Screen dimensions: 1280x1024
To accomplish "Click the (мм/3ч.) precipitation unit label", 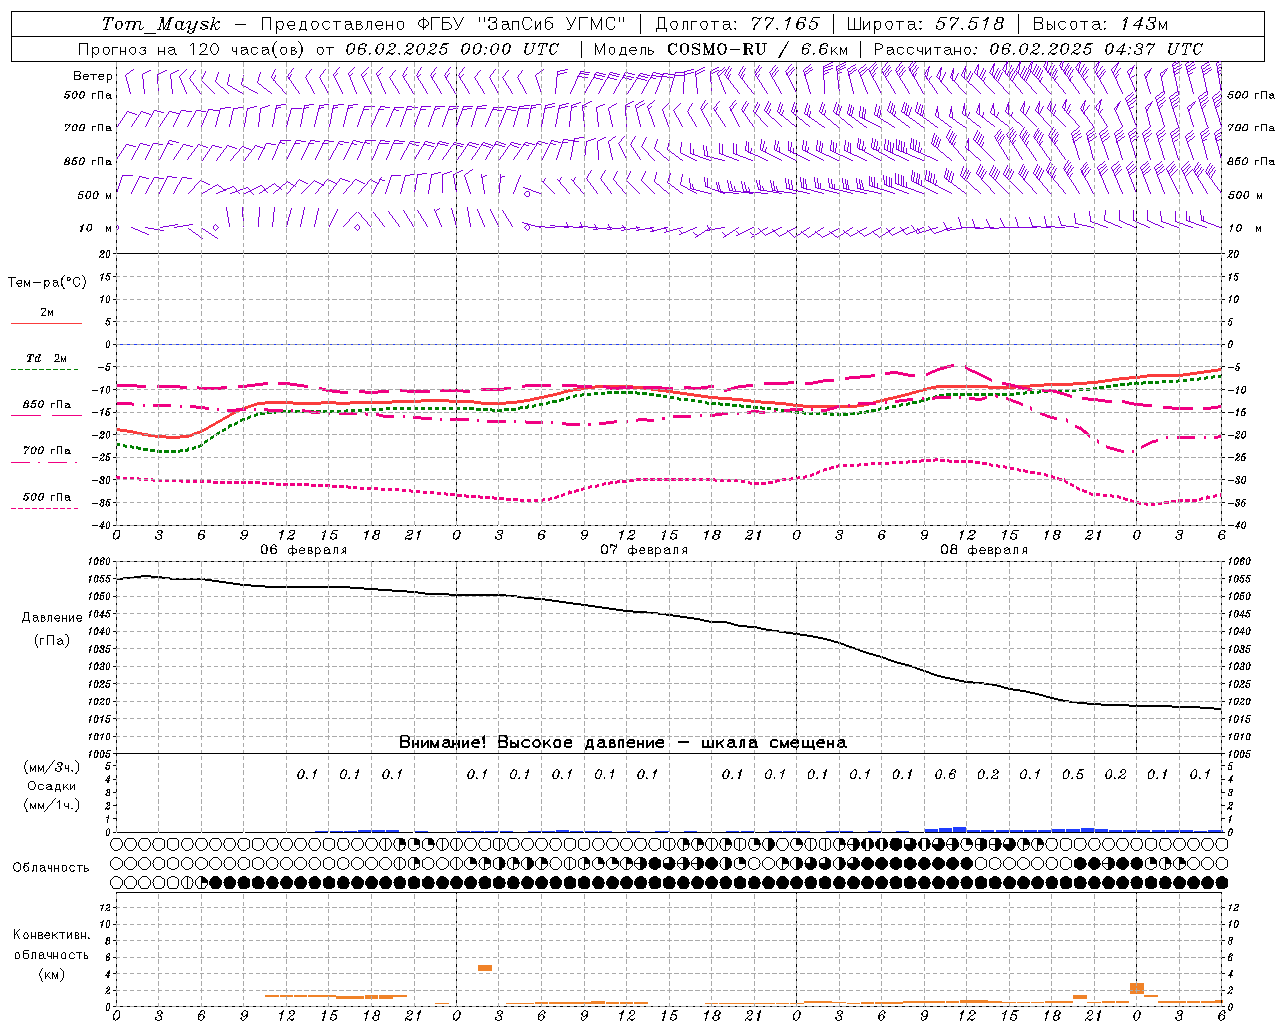I will tap(51, 767).
